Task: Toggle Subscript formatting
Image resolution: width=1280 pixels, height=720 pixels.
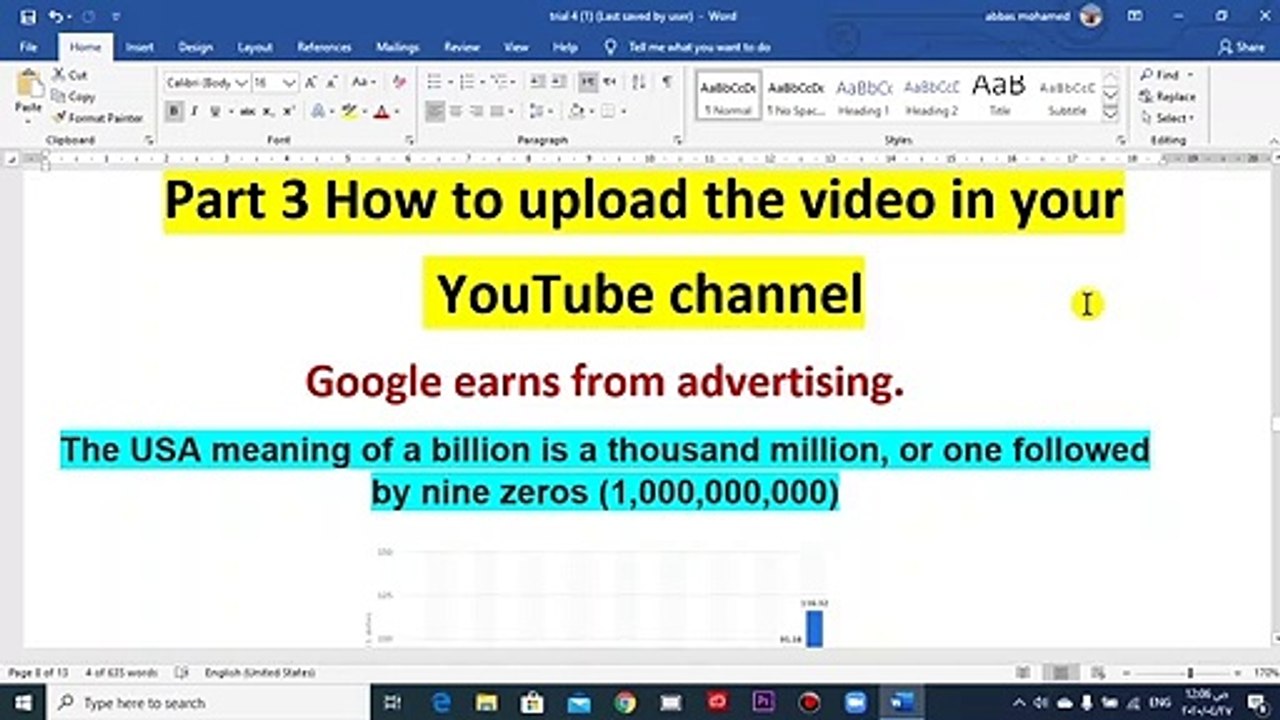Action: tap(268, 112)
